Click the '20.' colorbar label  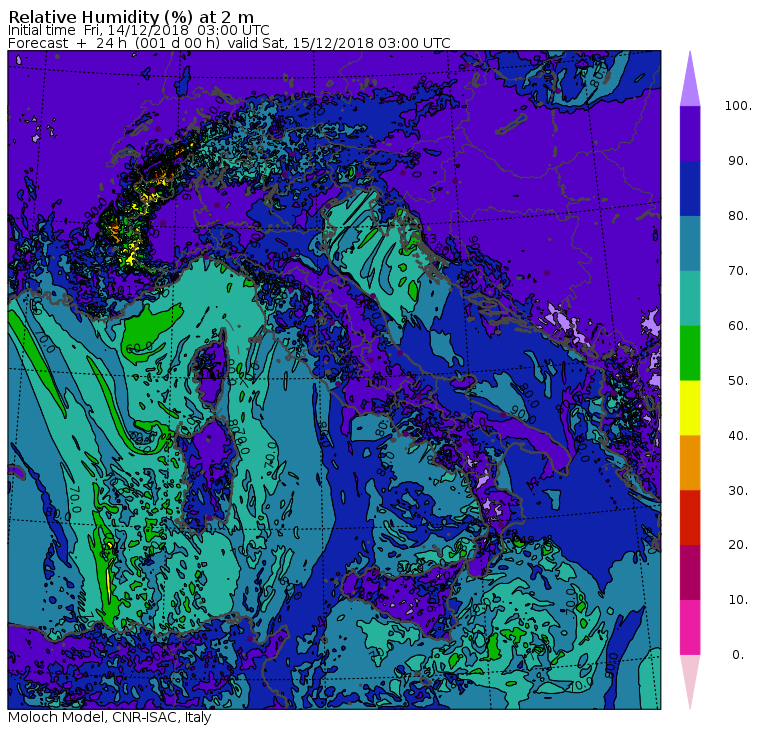point(738,545)
